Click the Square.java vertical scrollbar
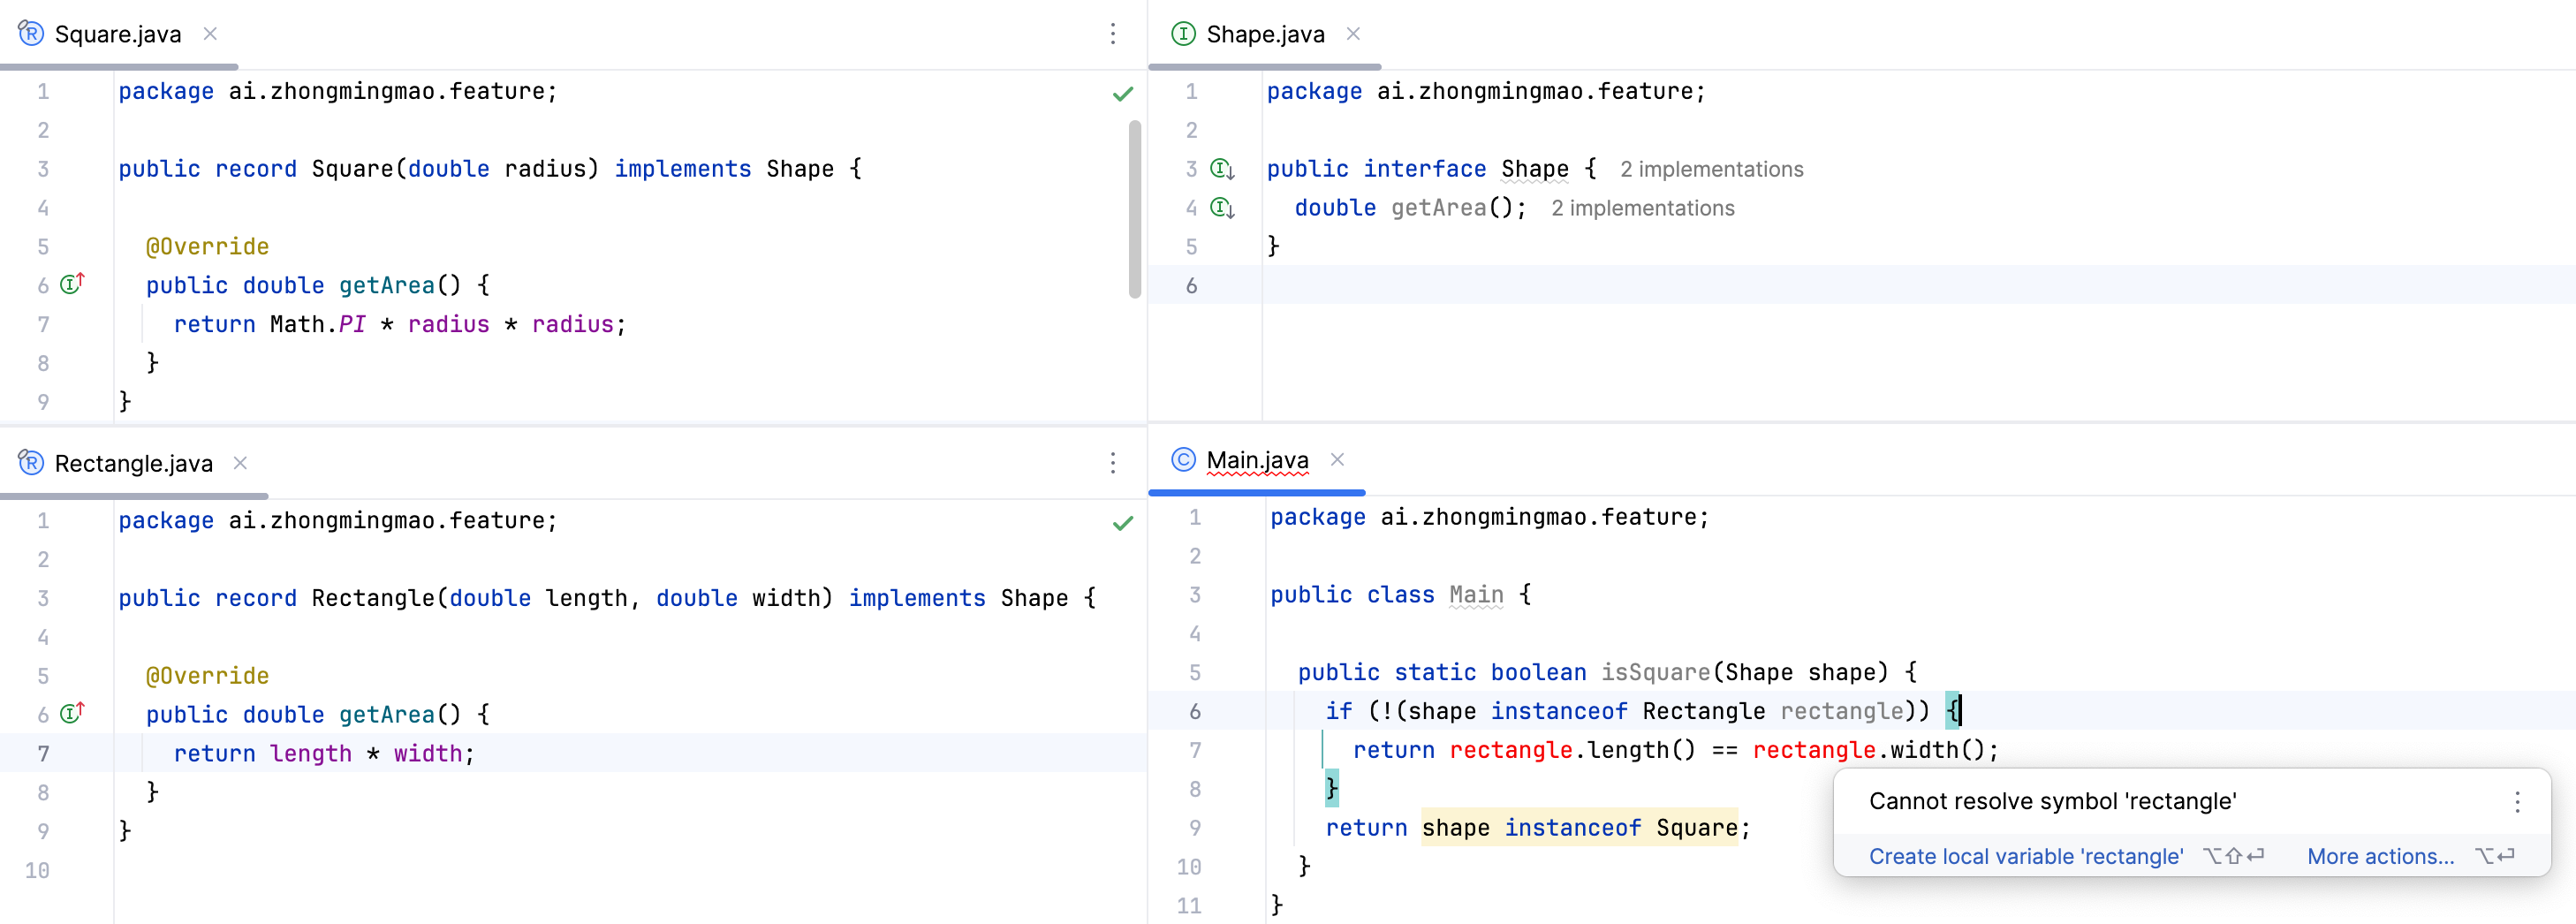2576x924 pixels. click(1134, 209)
